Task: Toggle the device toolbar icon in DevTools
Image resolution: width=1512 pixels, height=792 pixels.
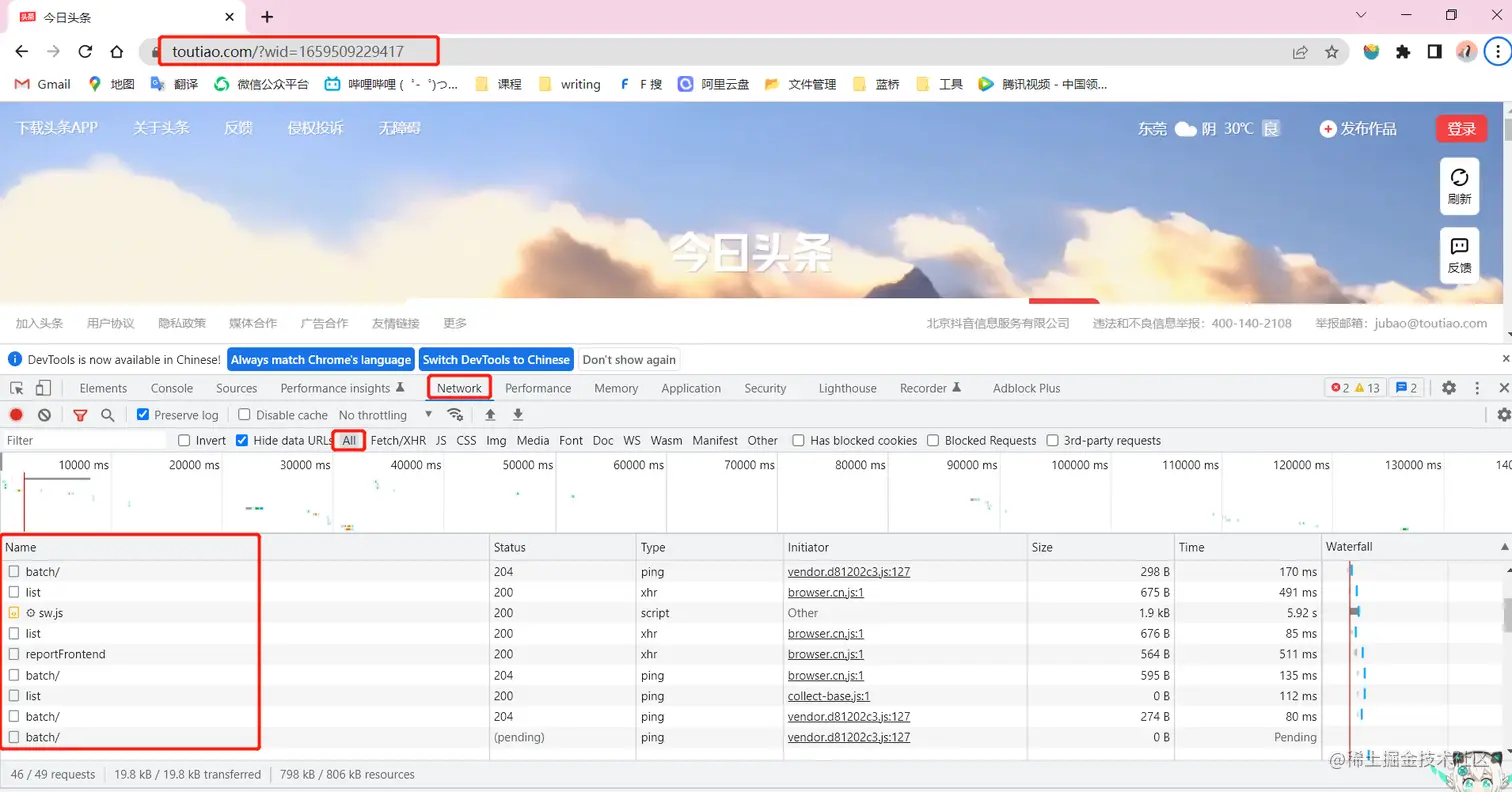Action: [44, 388]
